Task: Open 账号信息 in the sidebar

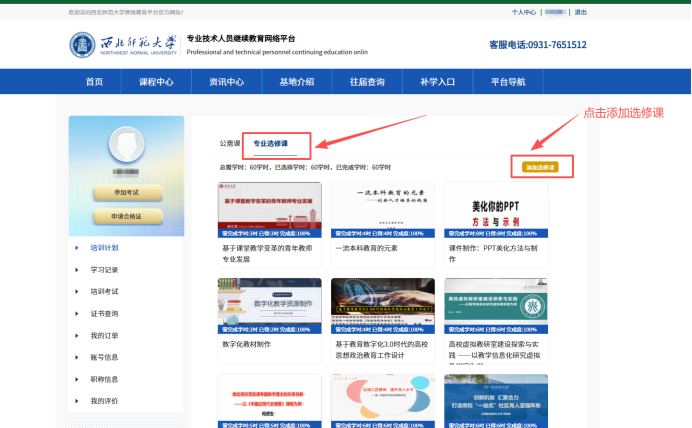Action: click(x=105, y=357)
